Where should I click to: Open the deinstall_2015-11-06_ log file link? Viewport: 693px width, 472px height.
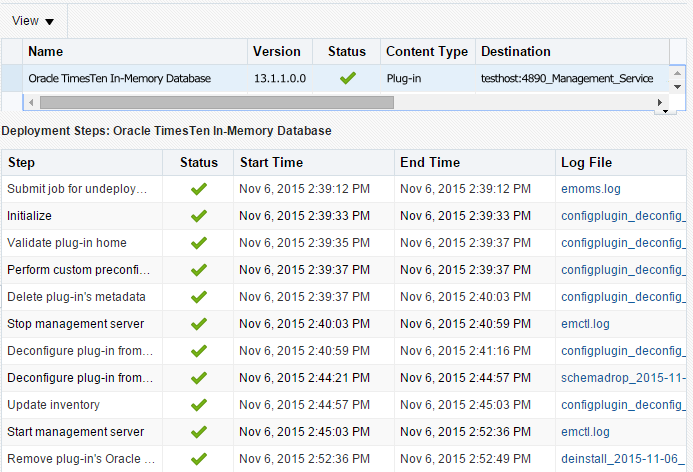[623, 458]
